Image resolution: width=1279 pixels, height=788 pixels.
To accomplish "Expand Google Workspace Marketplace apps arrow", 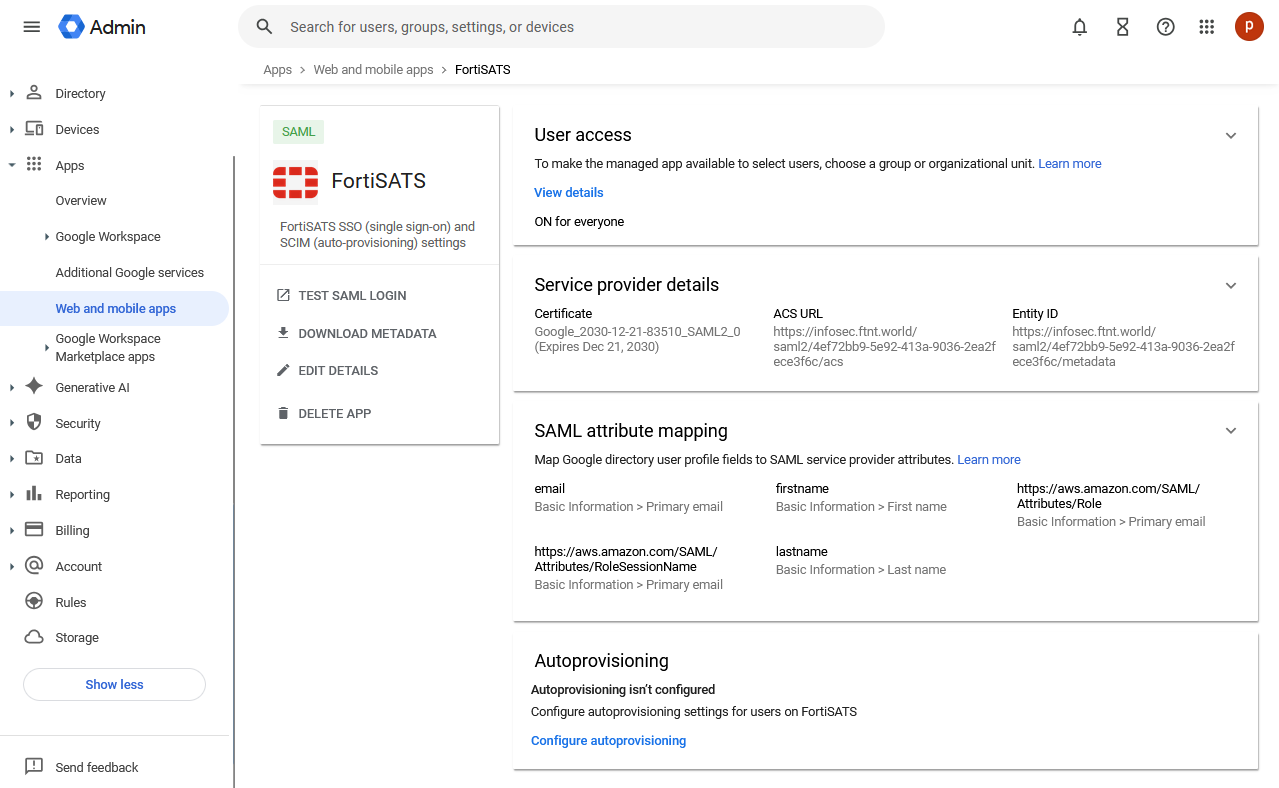I will (47, 348).
